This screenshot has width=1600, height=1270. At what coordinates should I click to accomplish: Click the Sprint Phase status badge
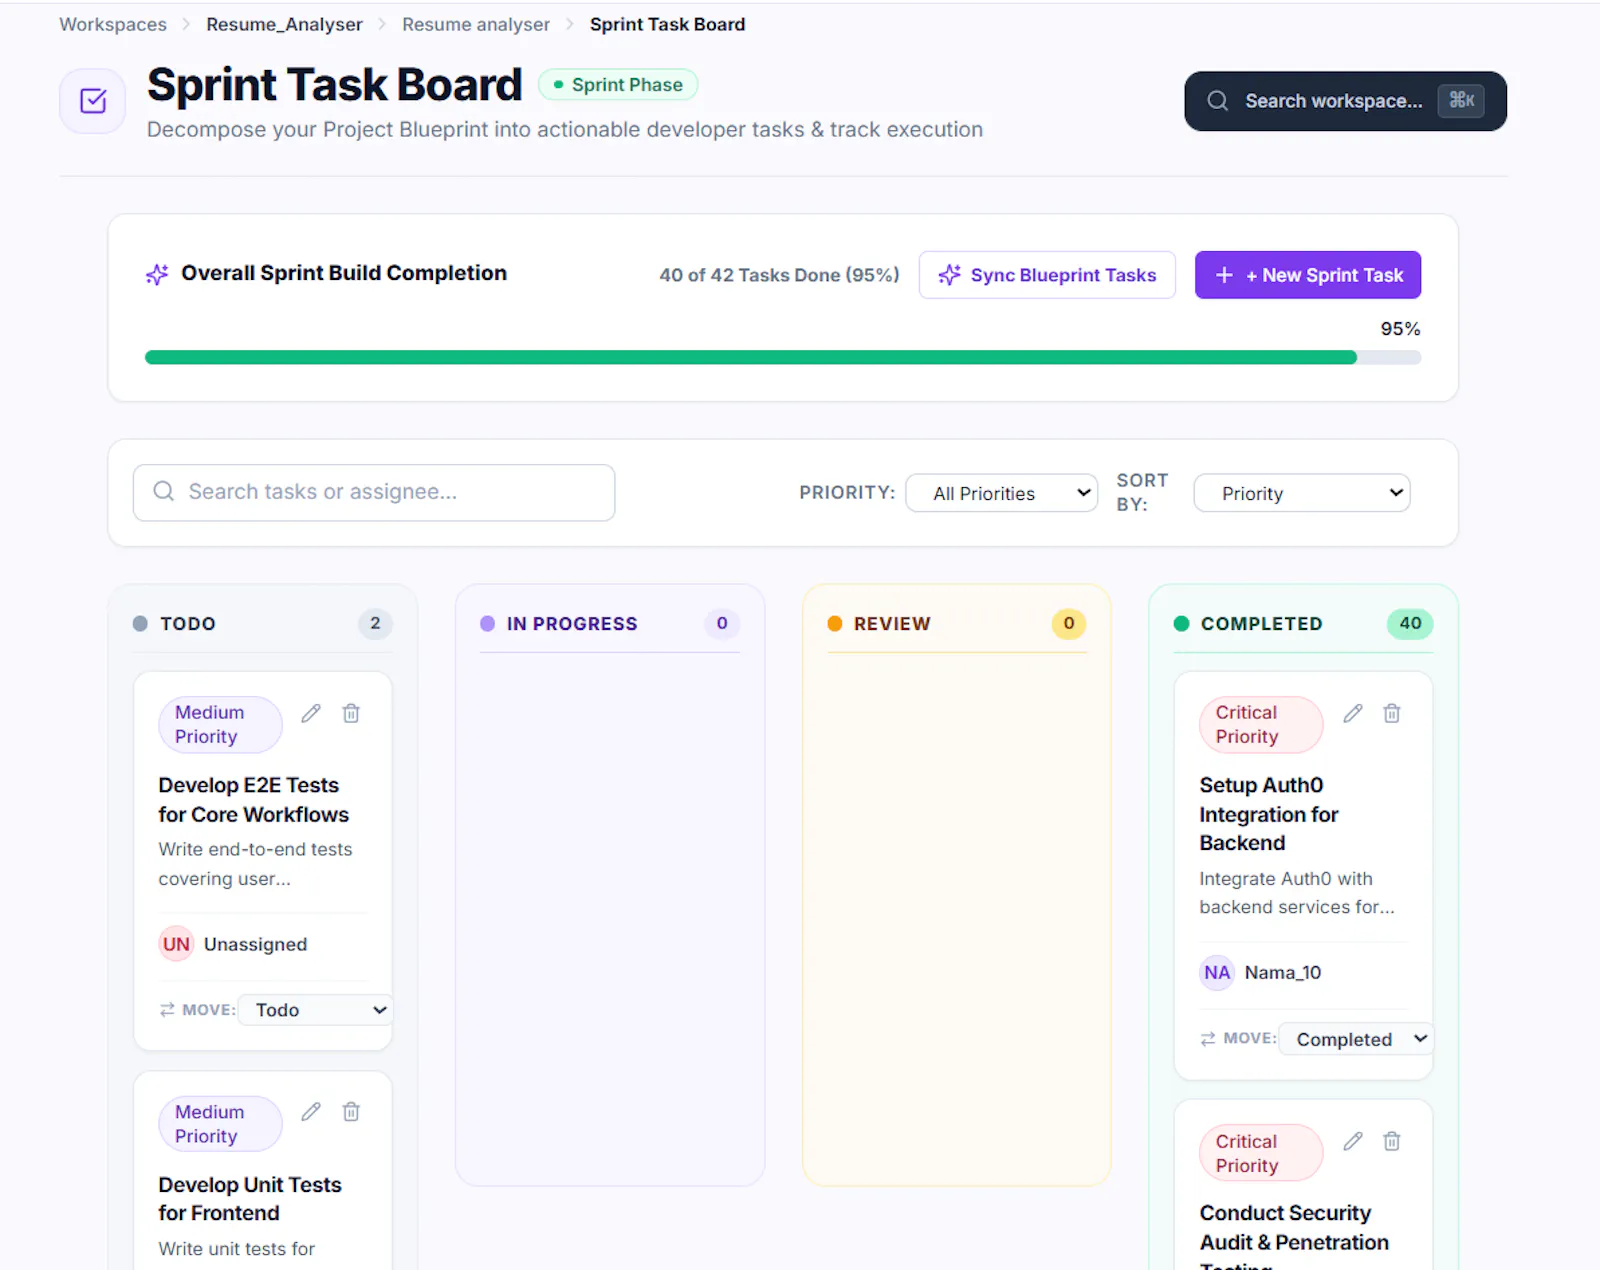pyautogui.click(x=618, y=85)
